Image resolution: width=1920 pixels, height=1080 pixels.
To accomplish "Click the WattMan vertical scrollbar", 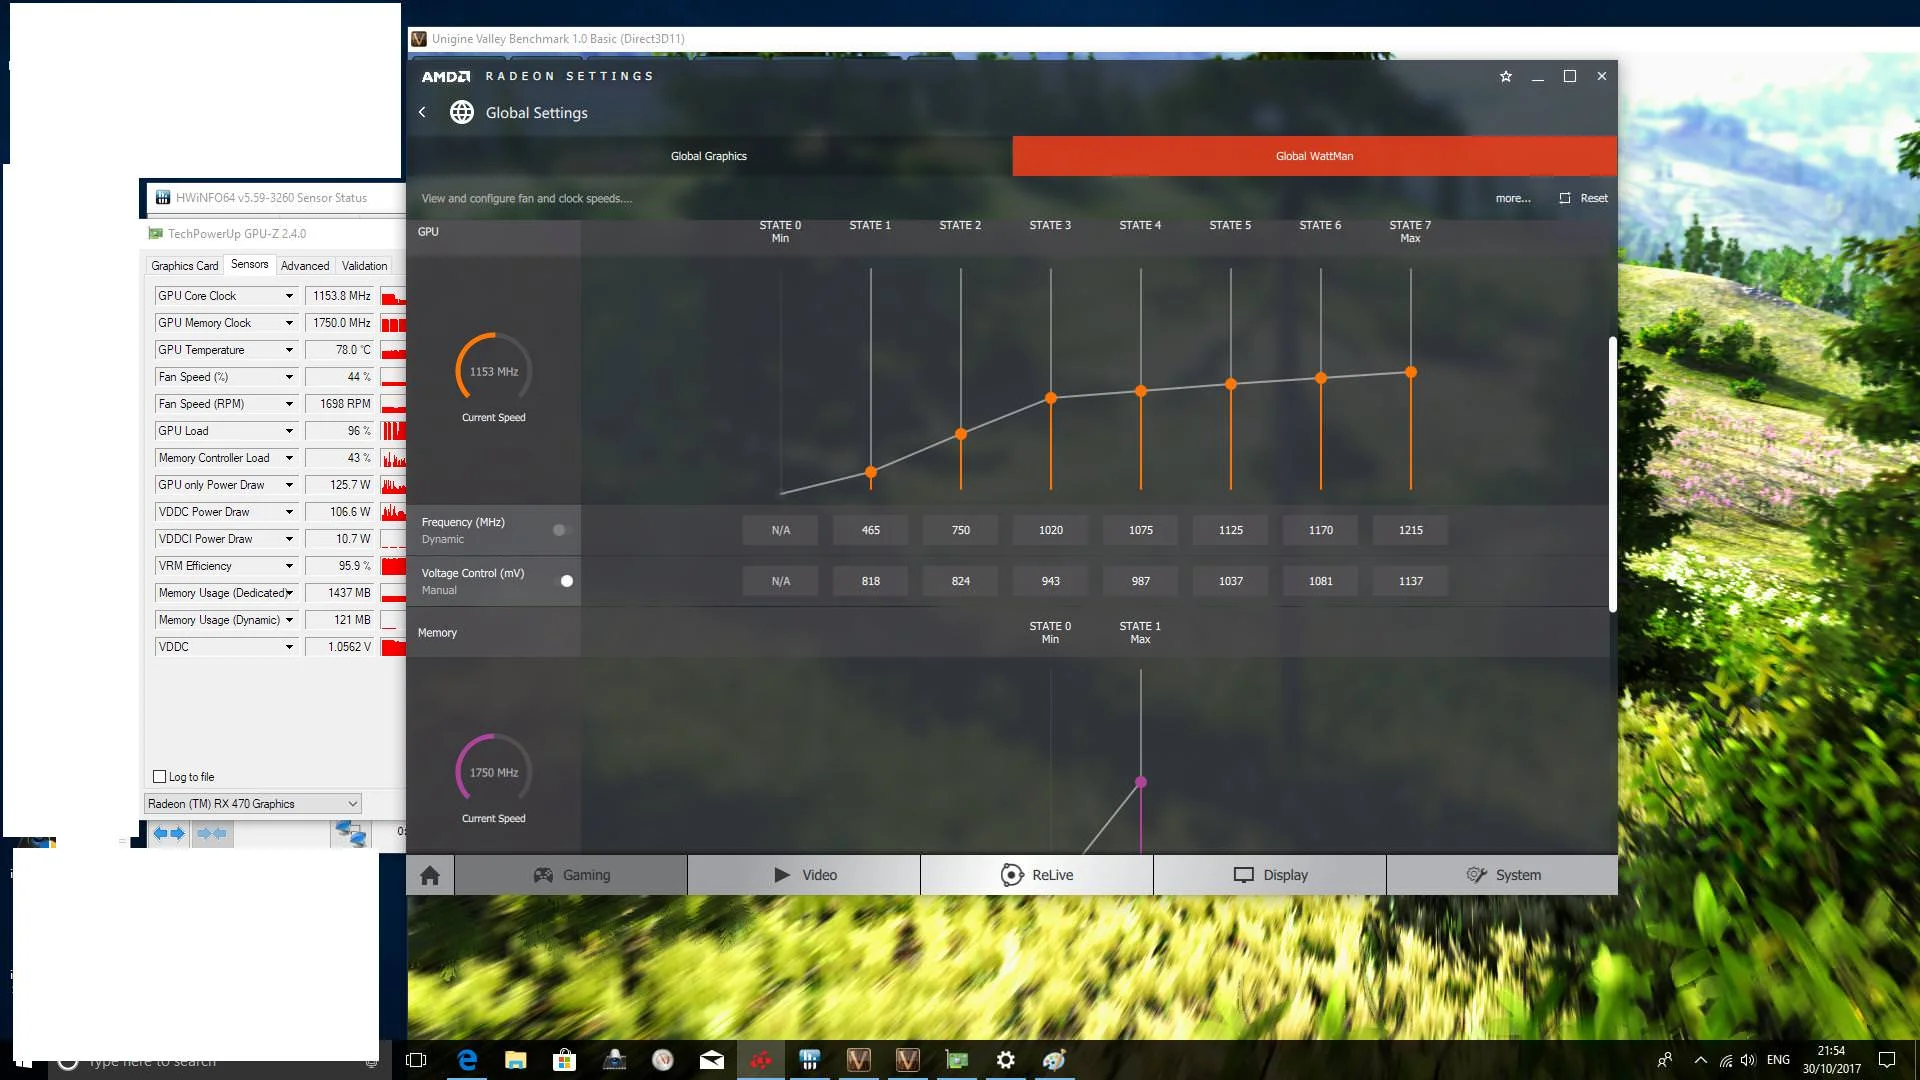I will point(1612,474).
